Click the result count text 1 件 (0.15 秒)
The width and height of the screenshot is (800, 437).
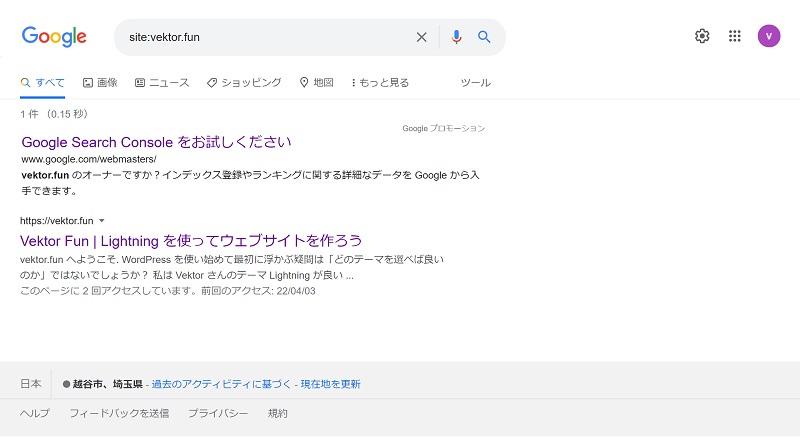coord(54,114)
